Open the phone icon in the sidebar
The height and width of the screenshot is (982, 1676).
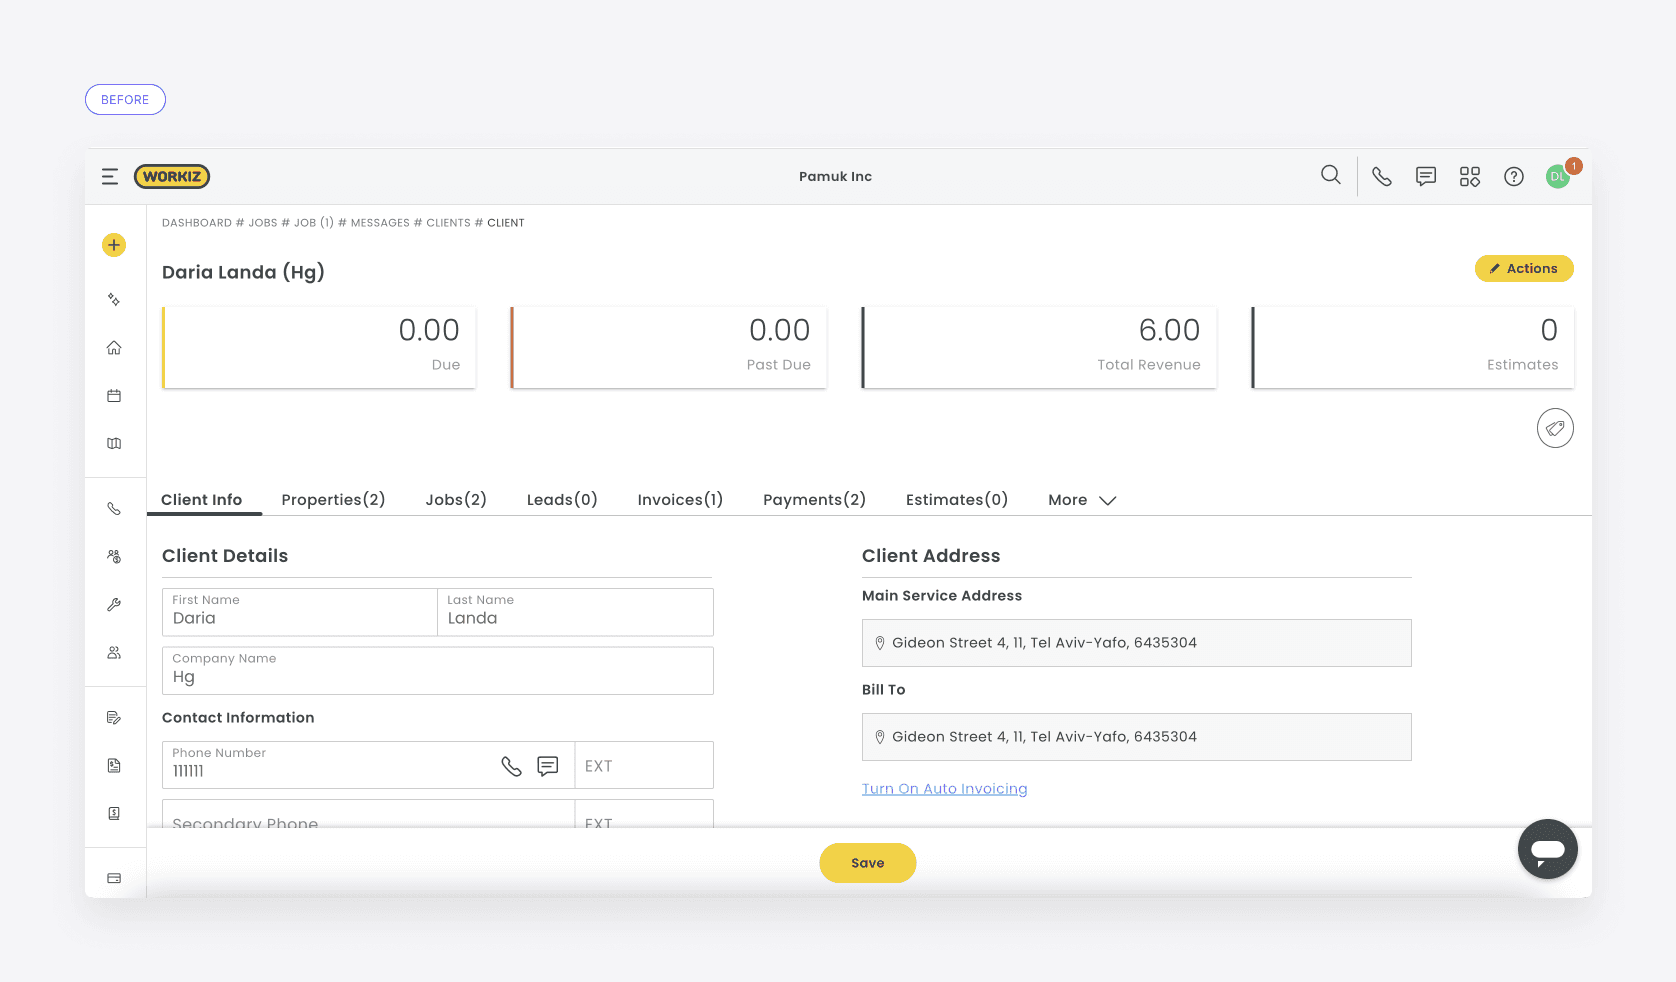(114, 508)
